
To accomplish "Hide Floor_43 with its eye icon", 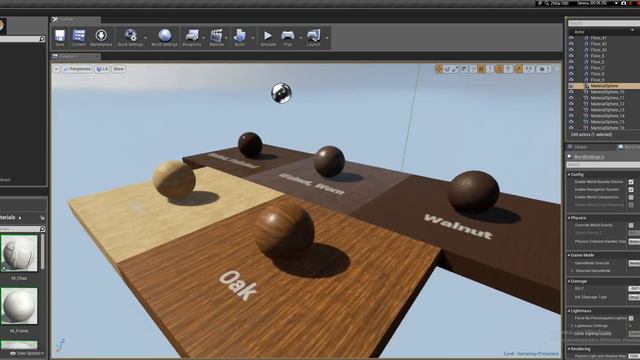I will pyautogui.click(x=571, y=50).
